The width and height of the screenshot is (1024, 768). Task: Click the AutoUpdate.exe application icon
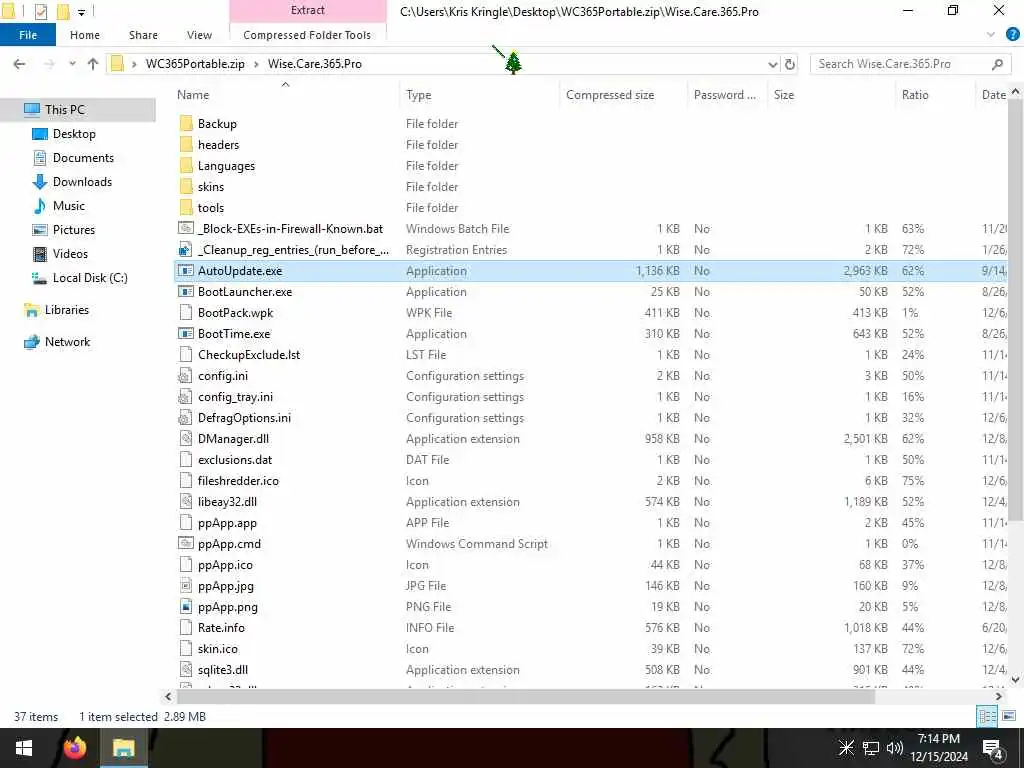pyautogui.click(x=186, y=270)
